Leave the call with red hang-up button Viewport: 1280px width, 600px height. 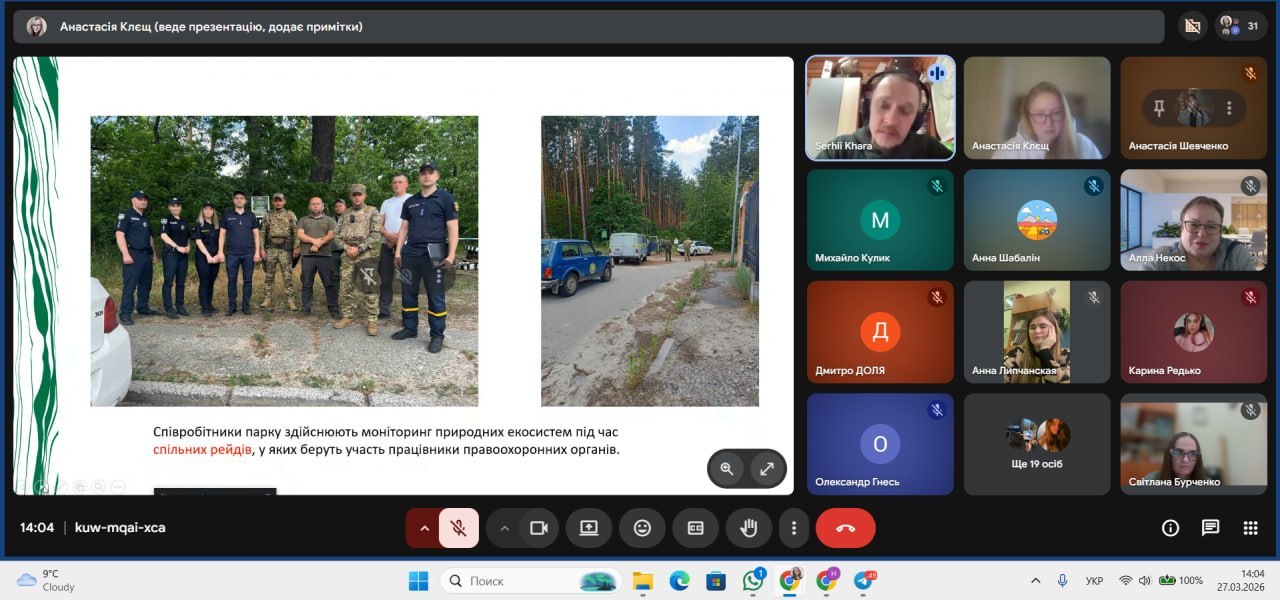(845, 528)
